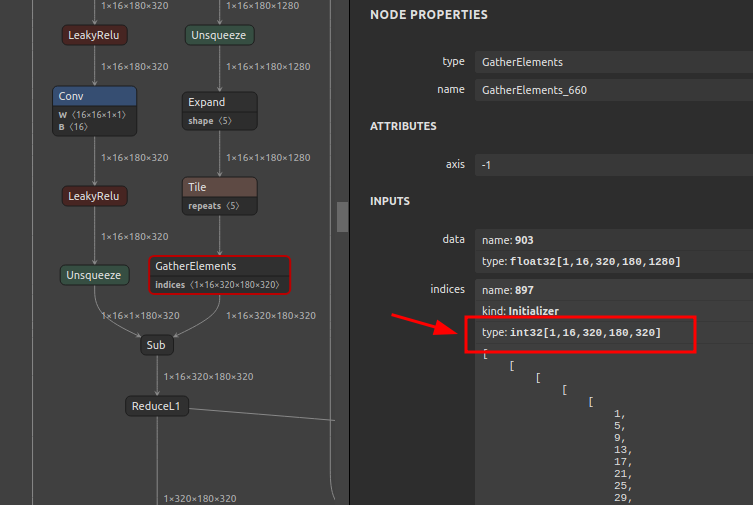This screenshot has width=753, height=505.
Task: Select the Sub node
Action: (x=156, y=345)
